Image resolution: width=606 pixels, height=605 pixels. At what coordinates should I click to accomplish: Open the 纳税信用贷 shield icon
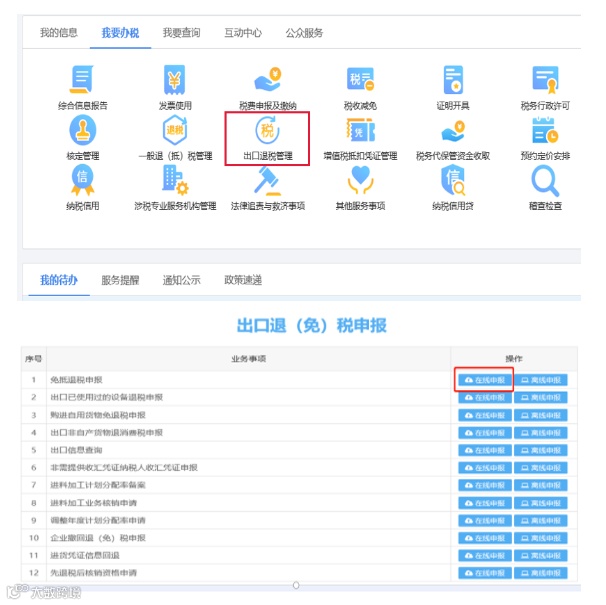pyautogui.click(x=453, y=180)
